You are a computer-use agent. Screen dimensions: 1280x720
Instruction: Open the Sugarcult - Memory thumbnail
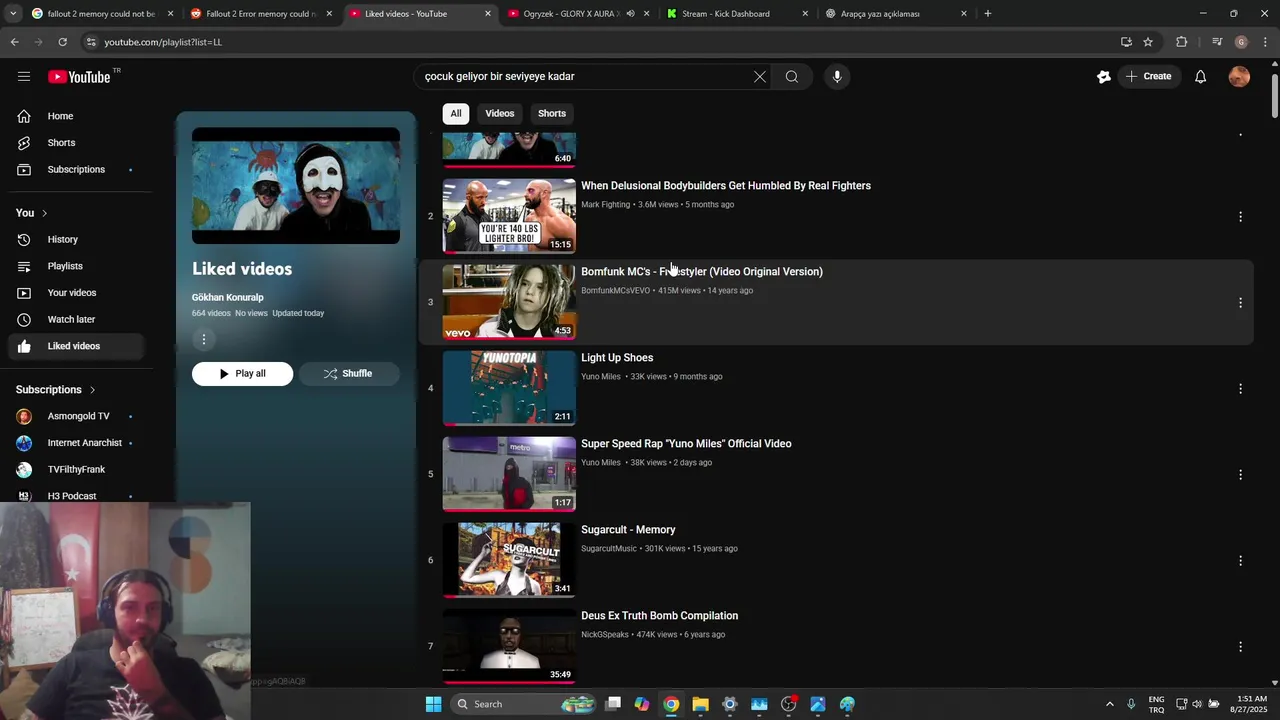click(x=509, y=560)
